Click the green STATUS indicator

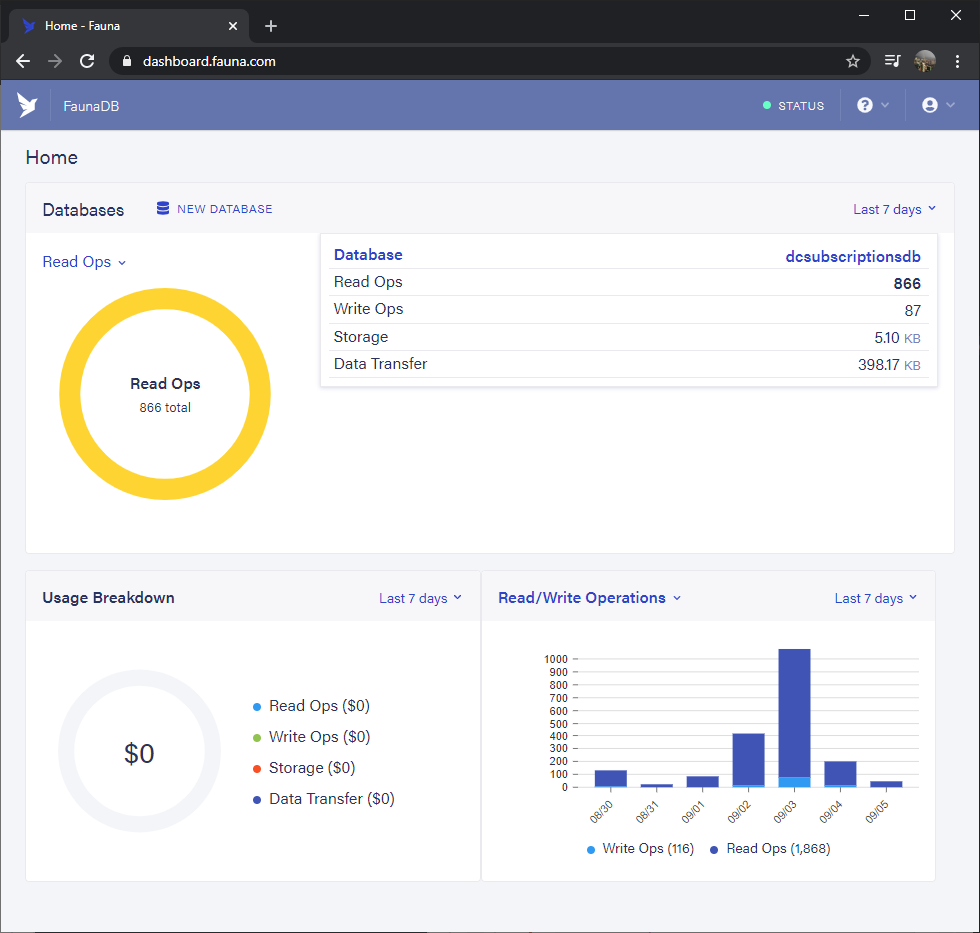point(793,106)
